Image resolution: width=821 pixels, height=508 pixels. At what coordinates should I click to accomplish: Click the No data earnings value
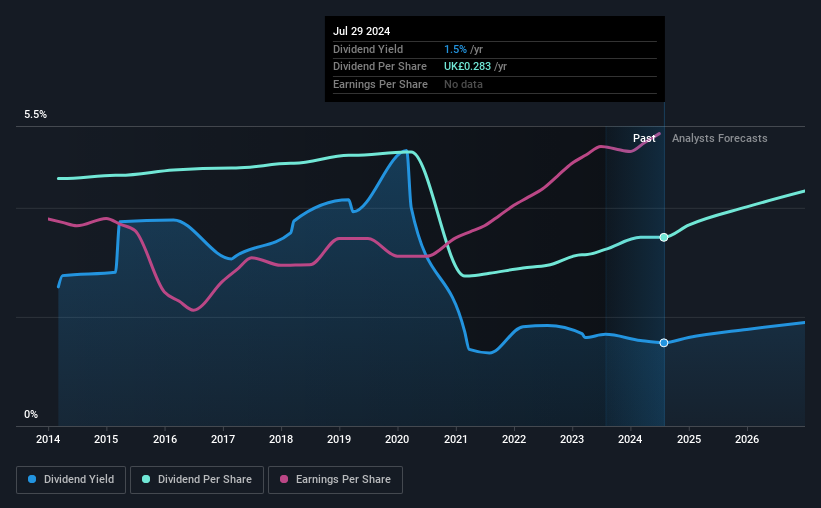pyautogui.click(x=463, y=84)
